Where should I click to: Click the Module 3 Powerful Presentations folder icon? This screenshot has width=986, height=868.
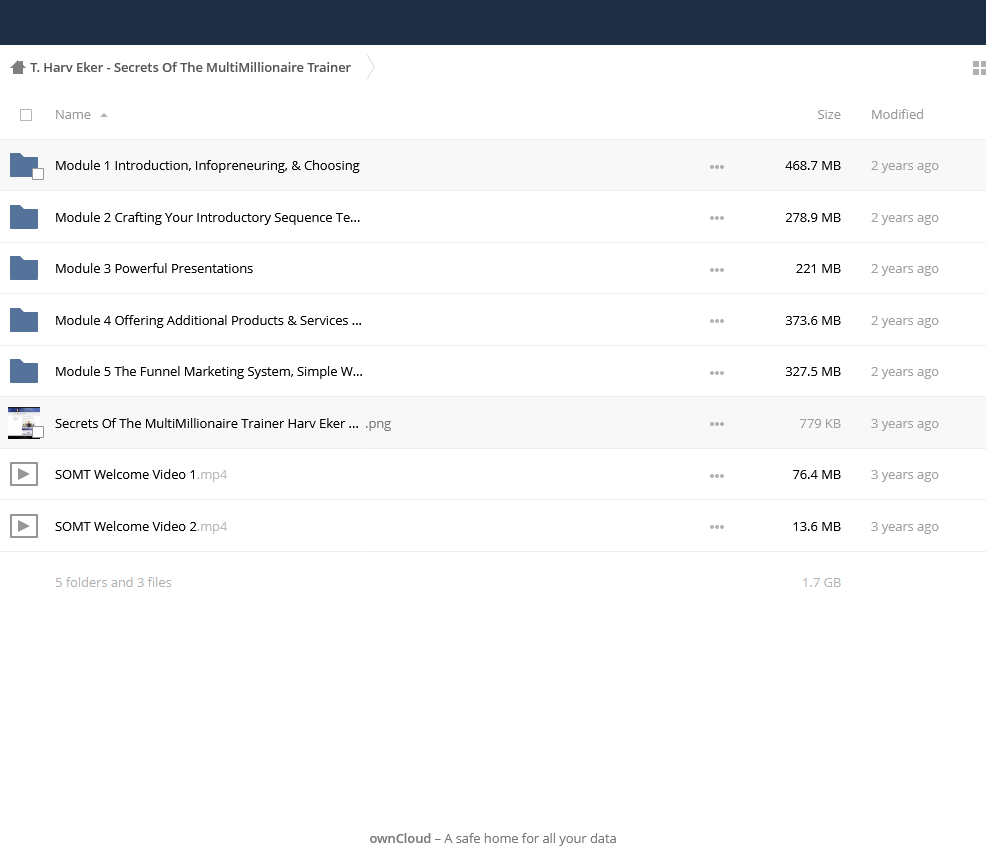pos(24,269)
